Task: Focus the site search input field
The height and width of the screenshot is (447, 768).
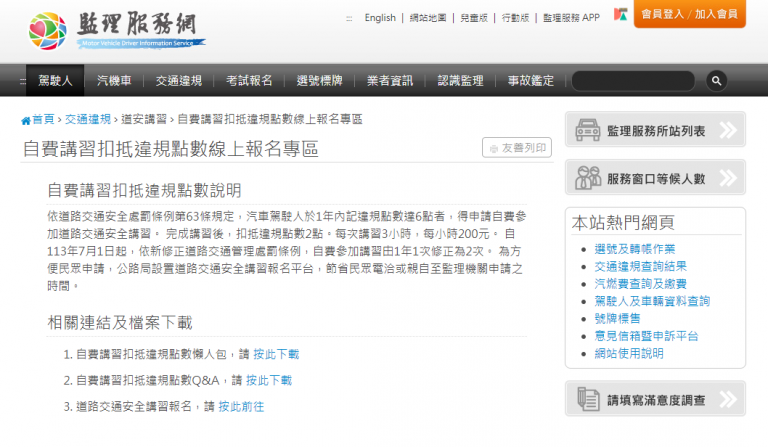Action: click(x=633, y=81)
